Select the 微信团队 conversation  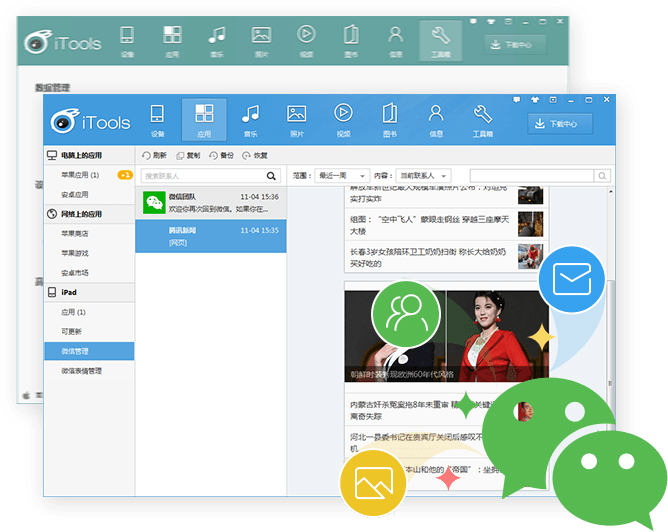pyautogui.click(x=211, y=203)
